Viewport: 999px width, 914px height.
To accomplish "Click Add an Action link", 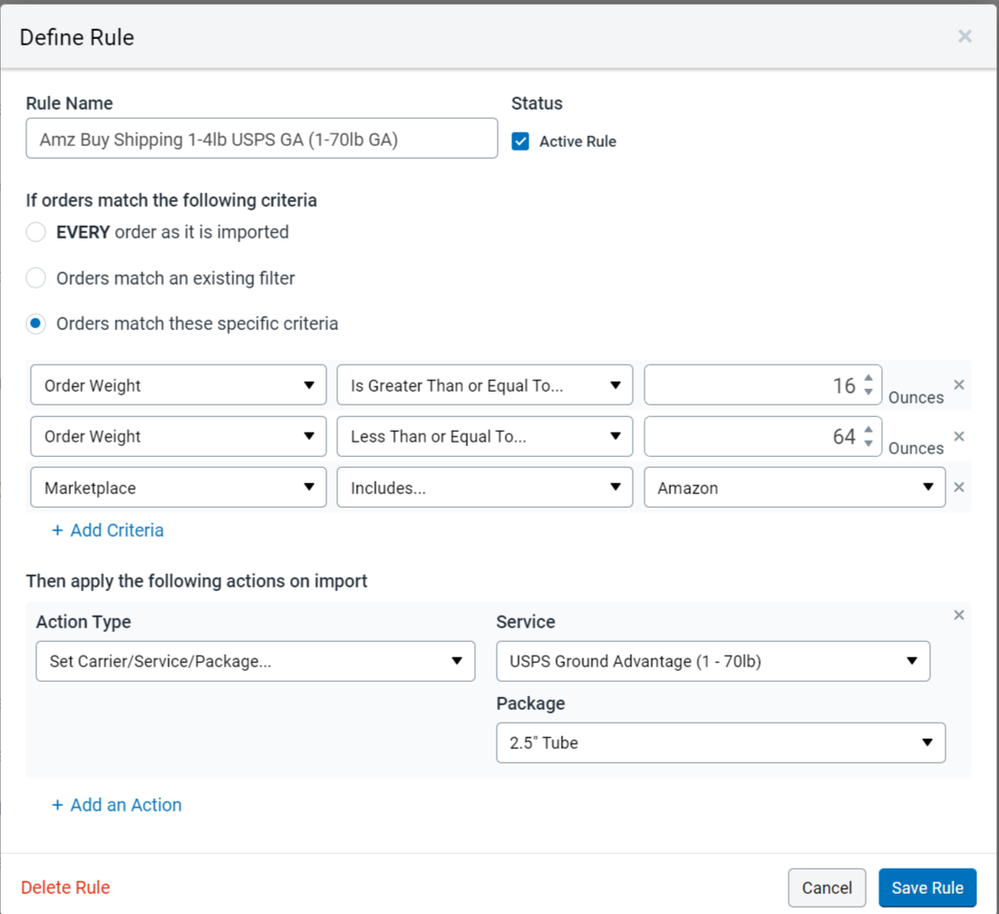I will click(117, 805).
